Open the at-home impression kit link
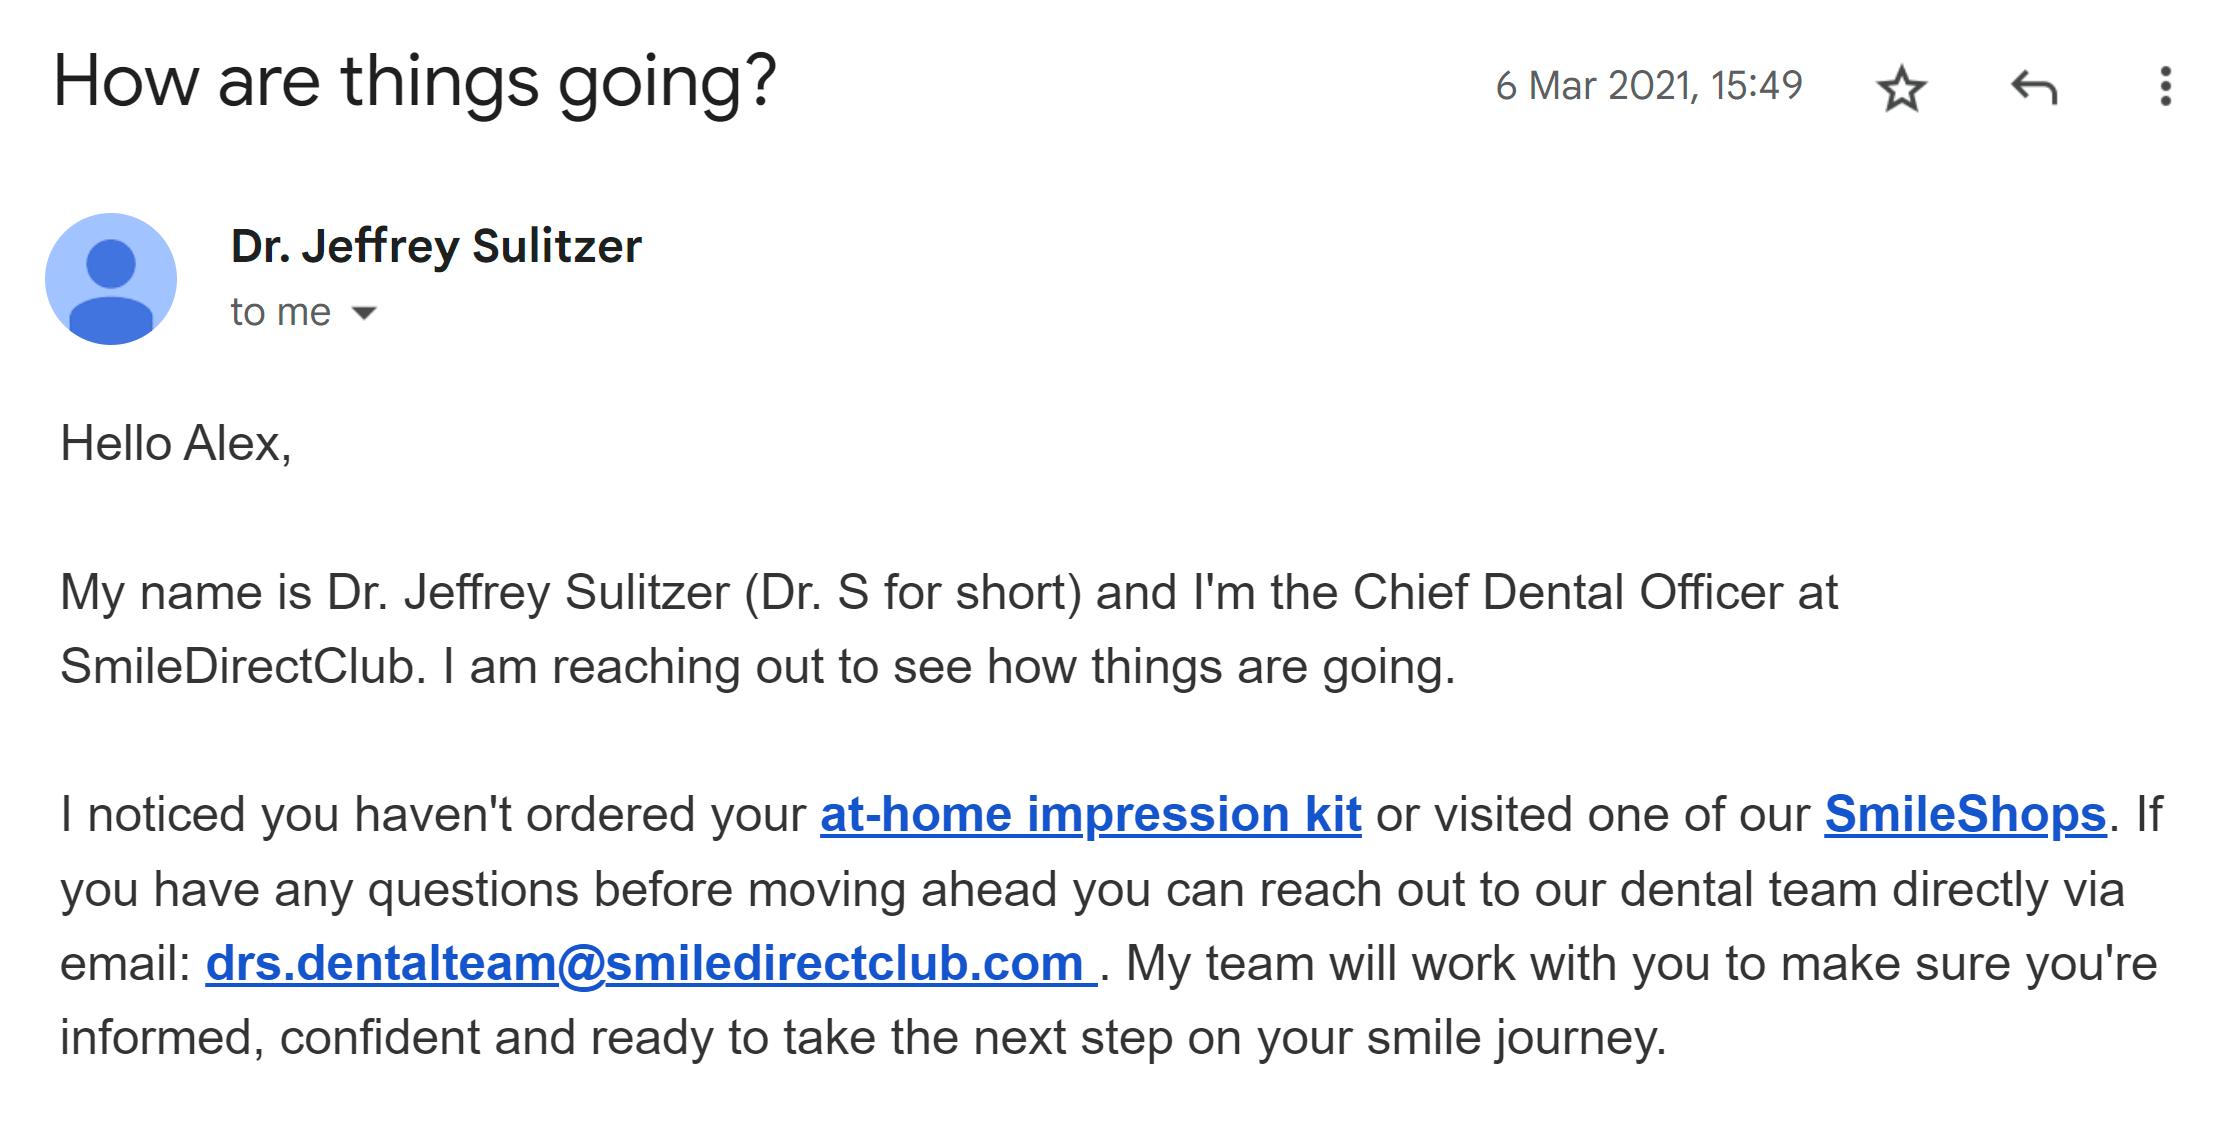 pyautogui.click(x=1090, y=815)
